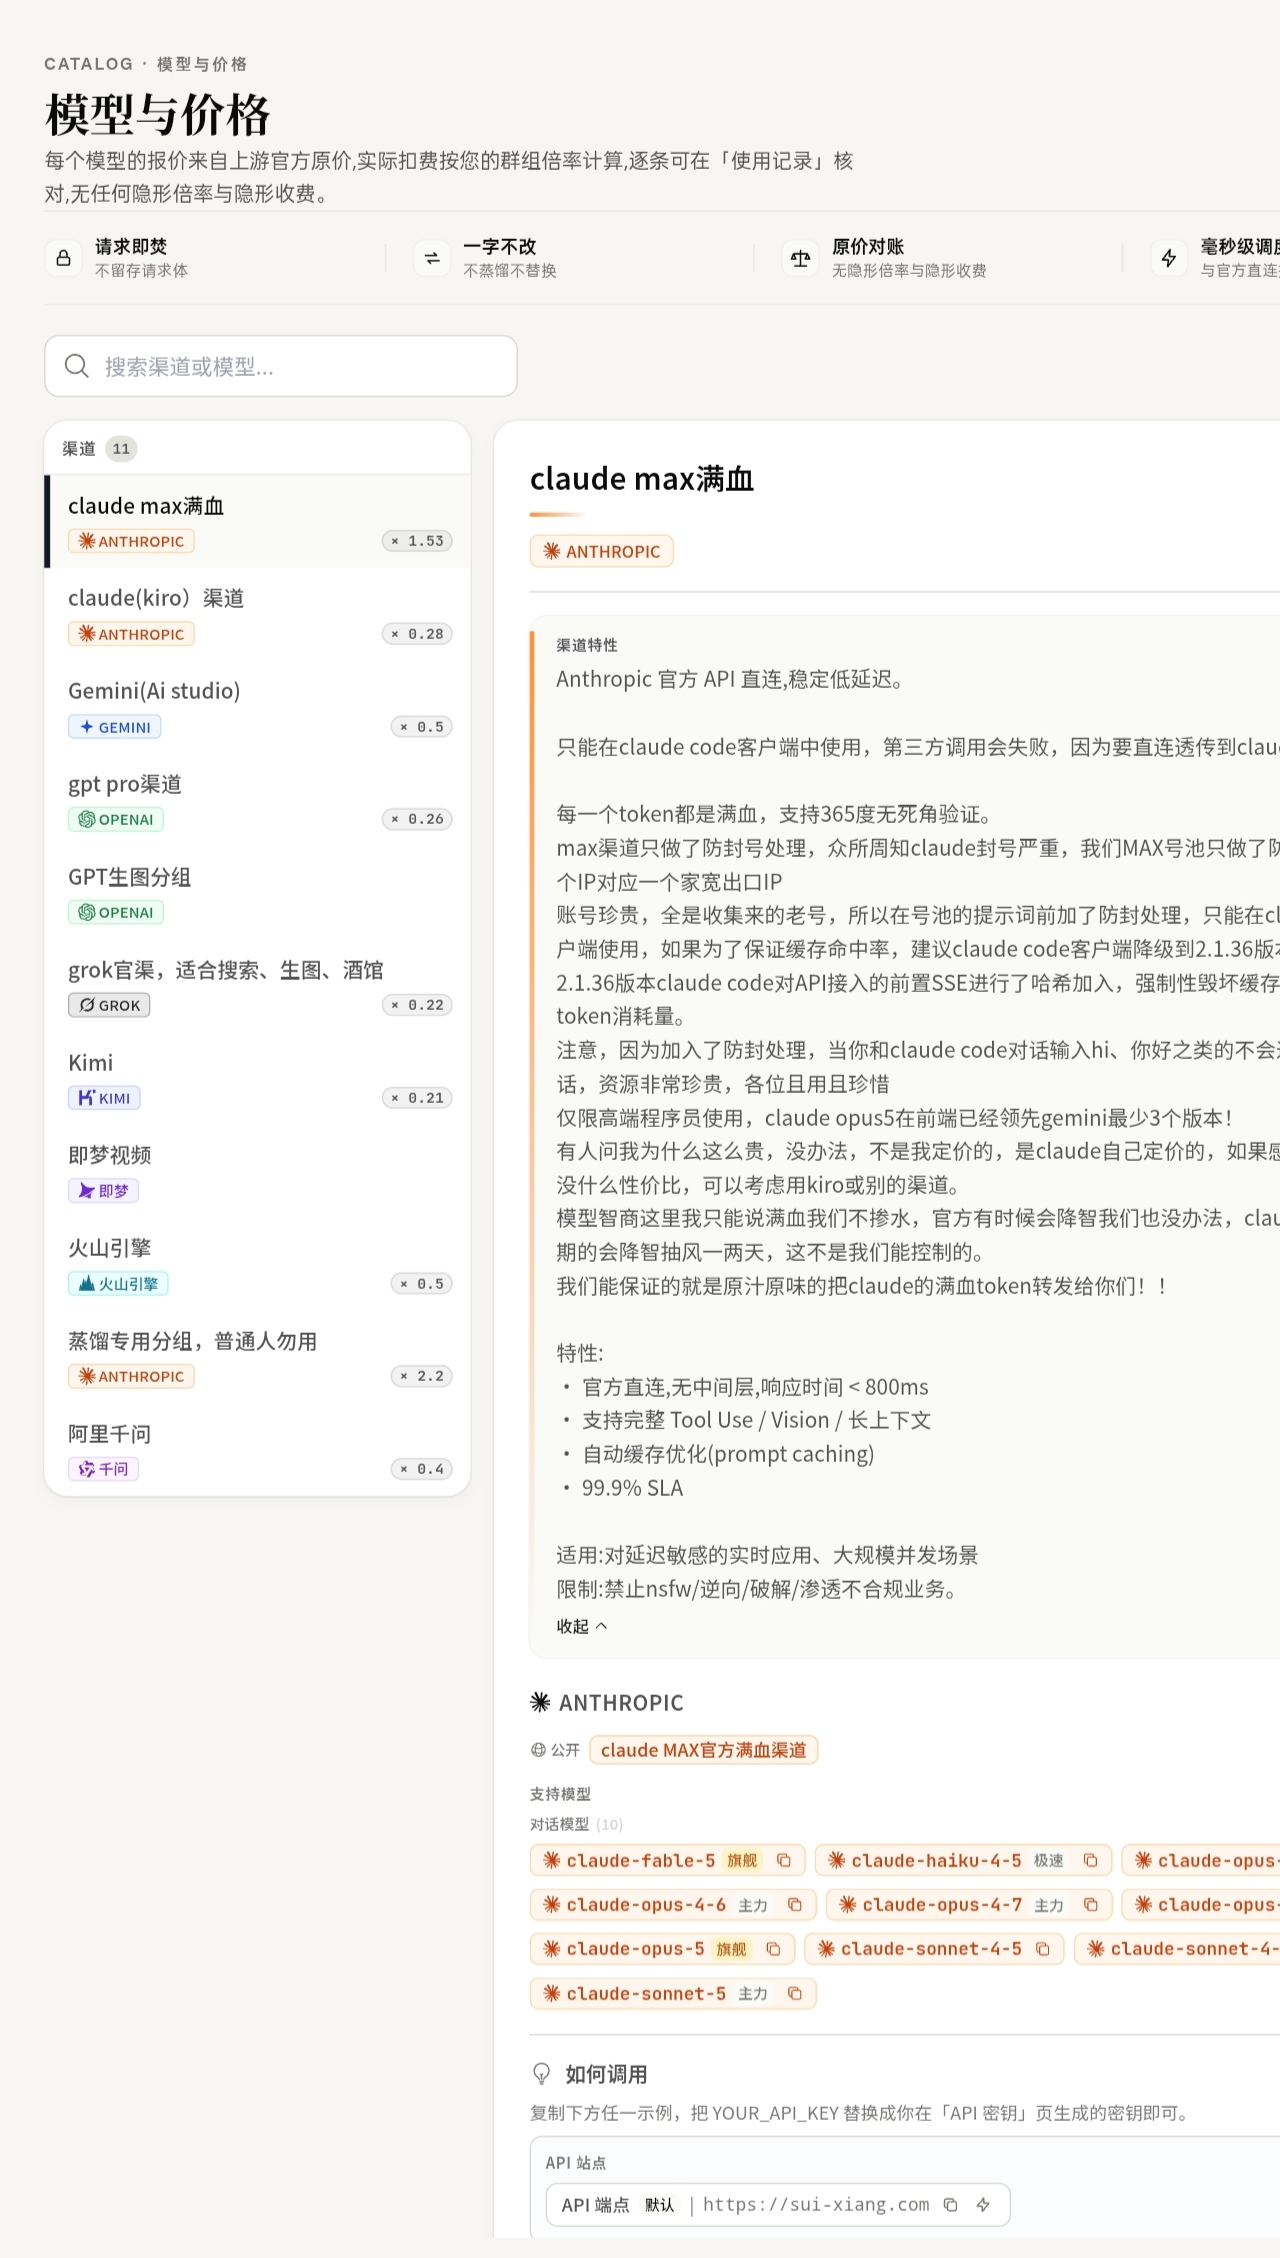The image size is (1280, 2258).
Task: Click the lightning icon beside 毫秒级调度
Action: pyautogui.click(x=1168, y=258)
